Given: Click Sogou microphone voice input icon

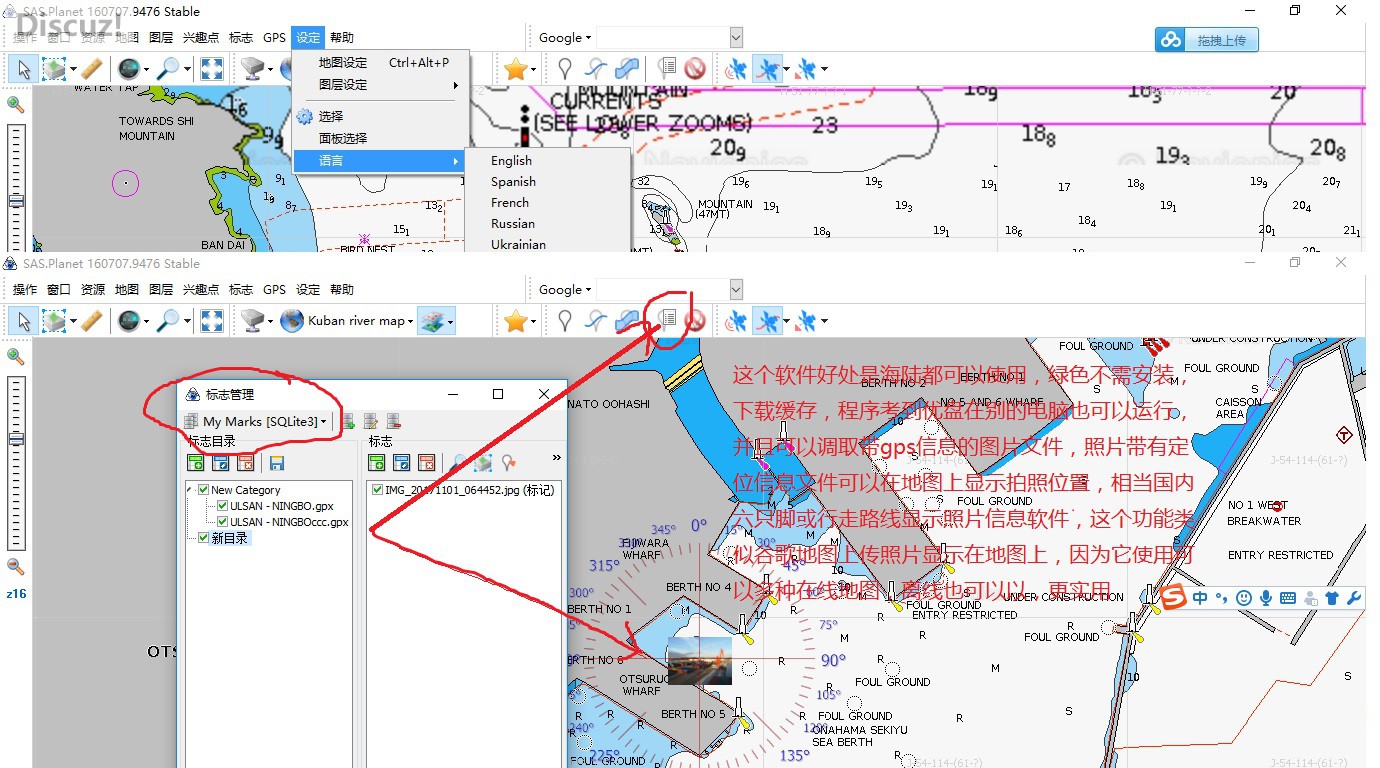Looking at the screenshot, I should (1266, 598).
